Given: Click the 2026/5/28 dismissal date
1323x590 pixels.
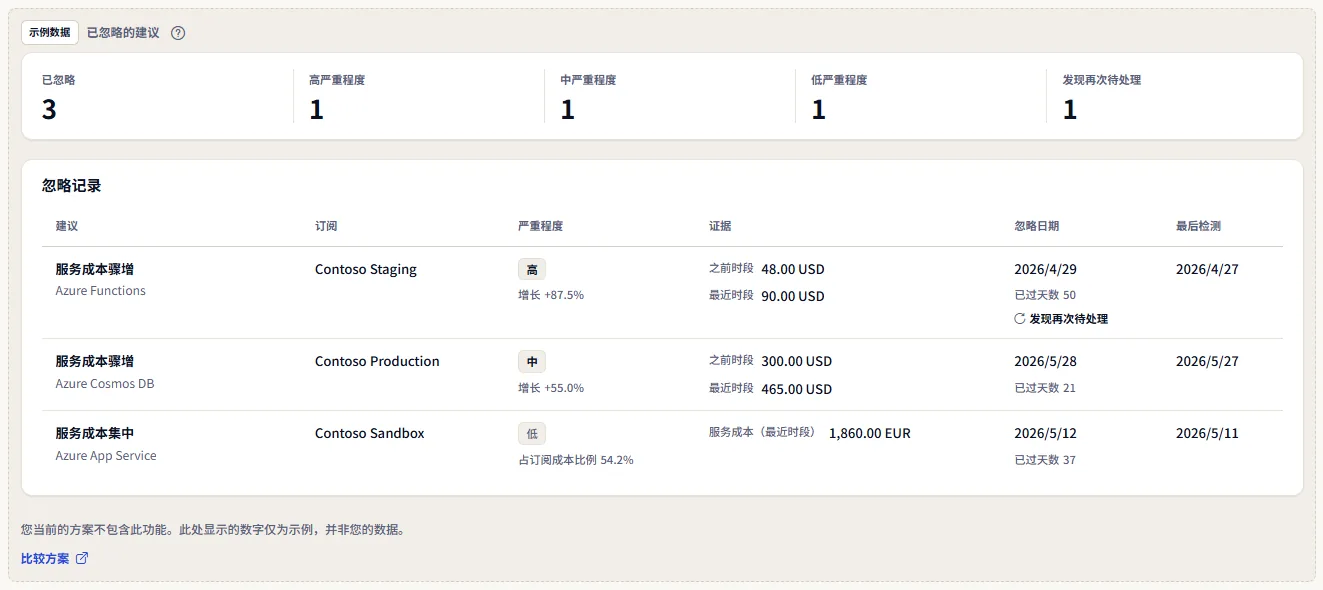Looking at the screenshot, I should 1046,361.
